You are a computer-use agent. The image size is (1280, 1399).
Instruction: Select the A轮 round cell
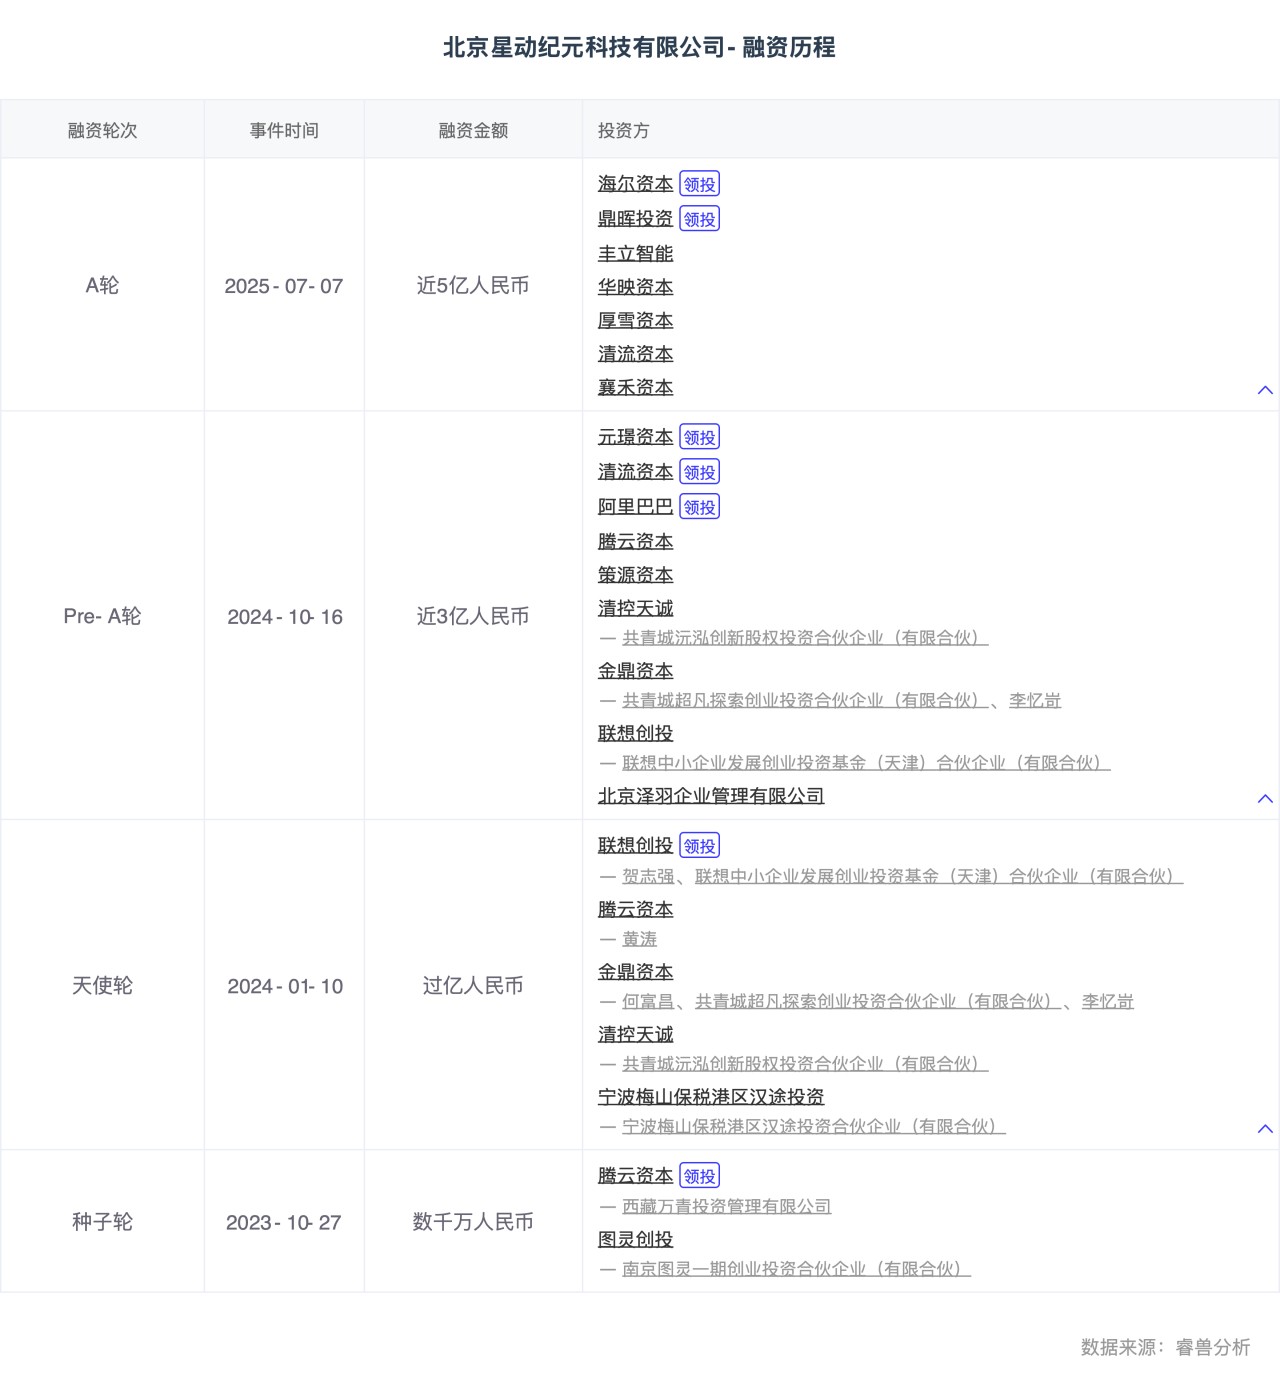(102, 285)
